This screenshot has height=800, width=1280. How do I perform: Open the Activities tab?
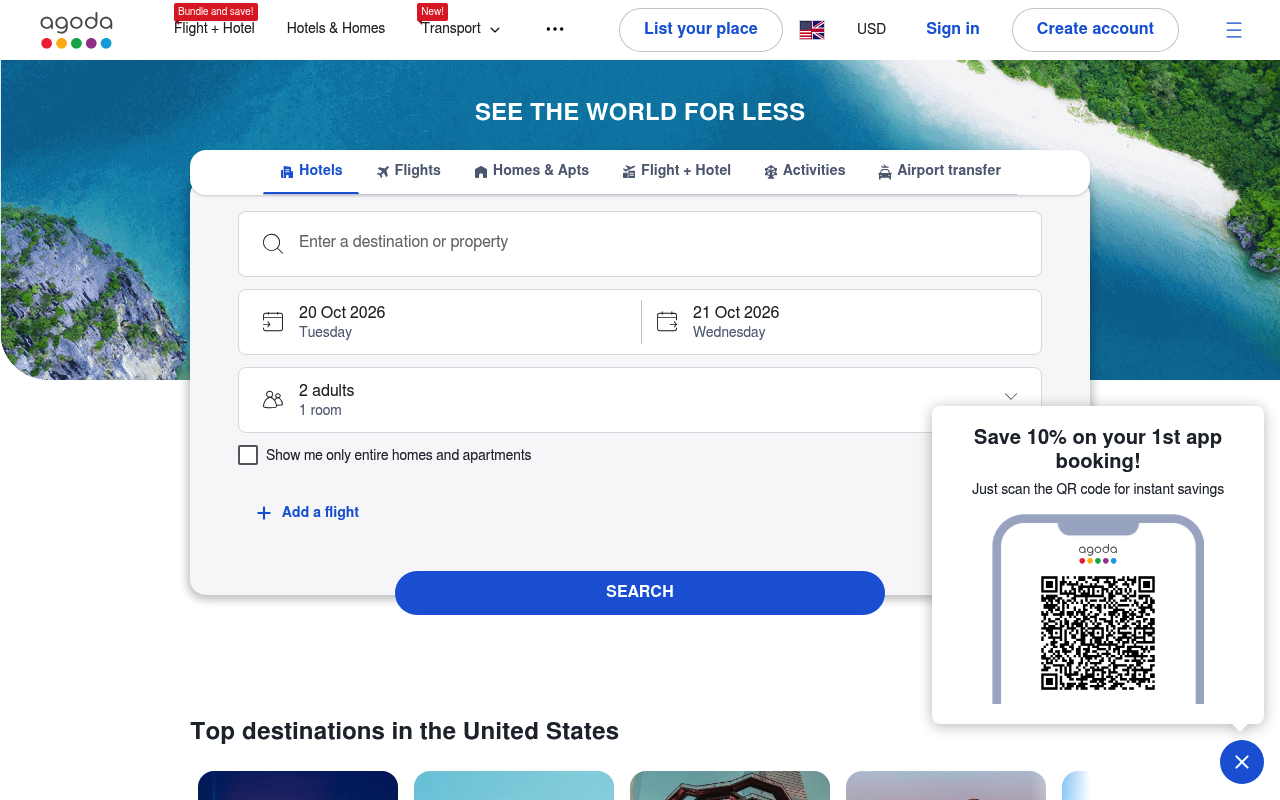click(x=804, y=171)
